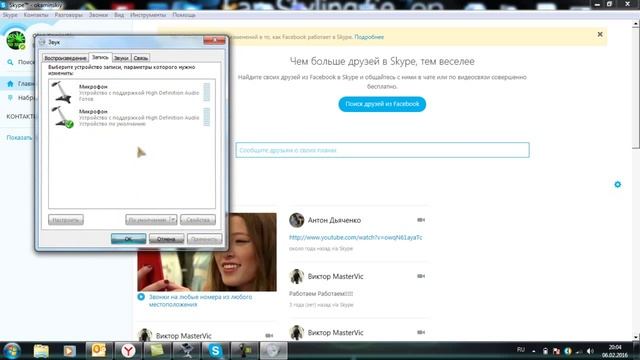The width and height of the screenshot is (640, 360).
Task: Open the dial pad icon Набрать
Action: coord(10,98)
